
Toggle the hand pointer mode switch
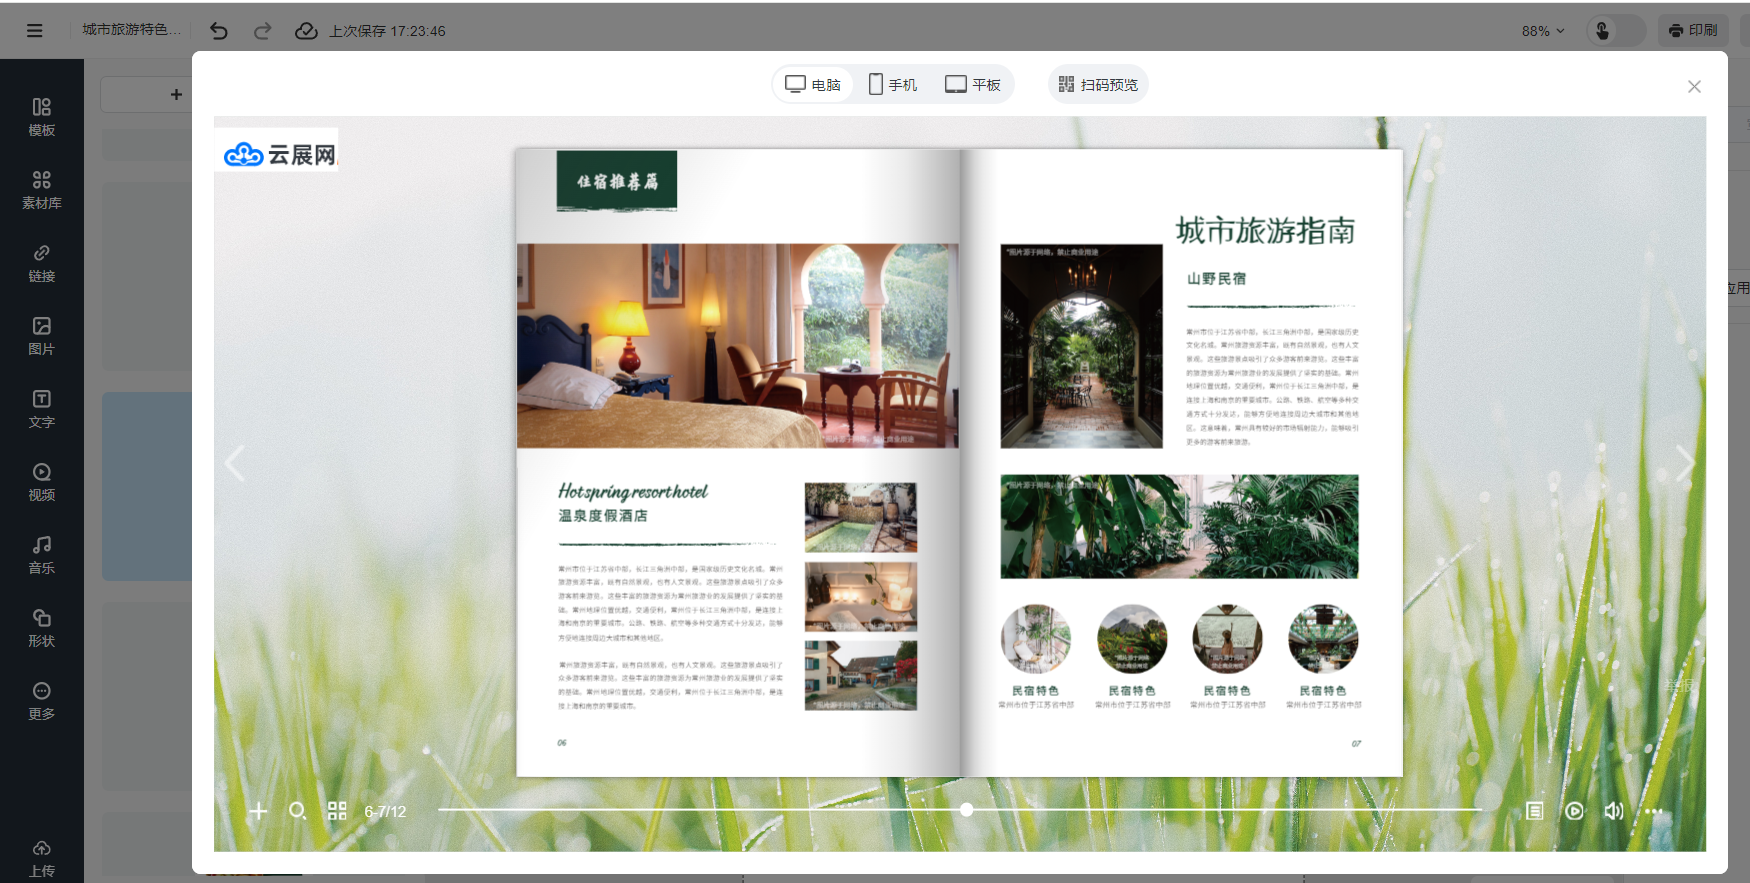tap(1615, 31)
